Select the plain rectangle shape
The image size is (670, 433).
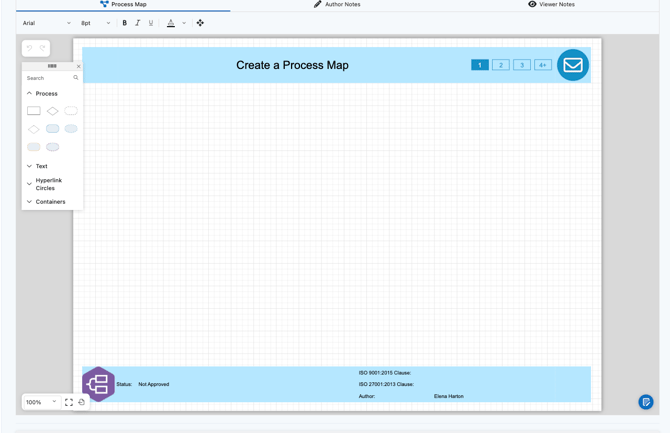(34, 111)
